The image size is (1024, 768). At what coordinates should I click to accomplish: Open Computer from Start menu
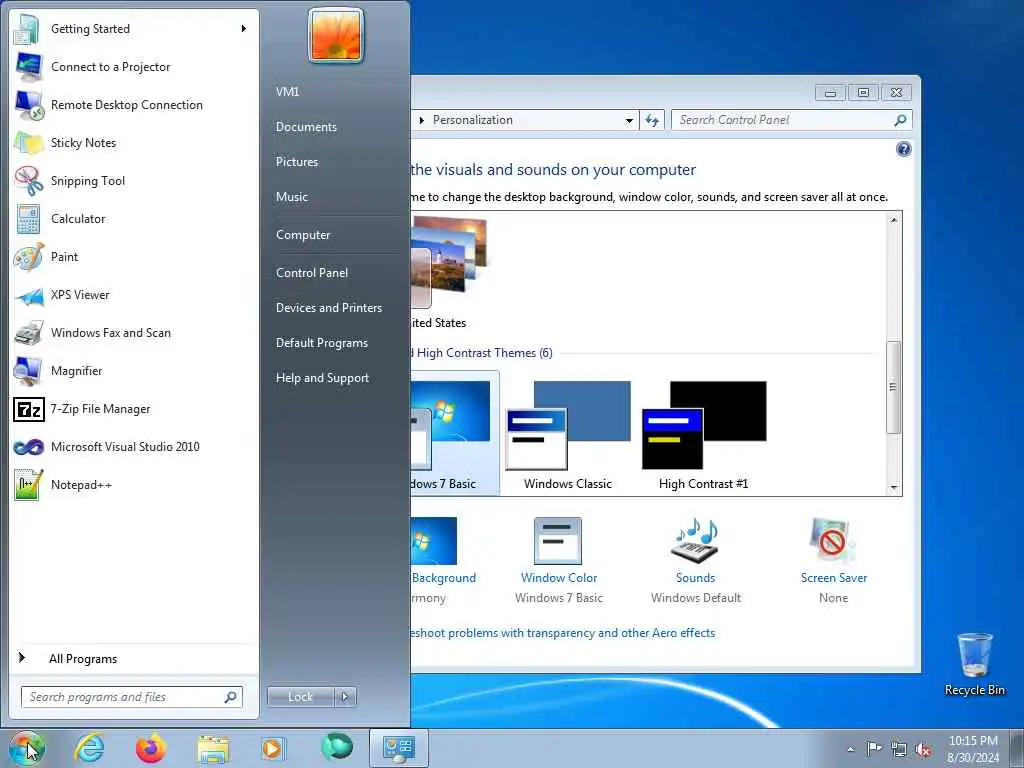[x=303, y=234]
